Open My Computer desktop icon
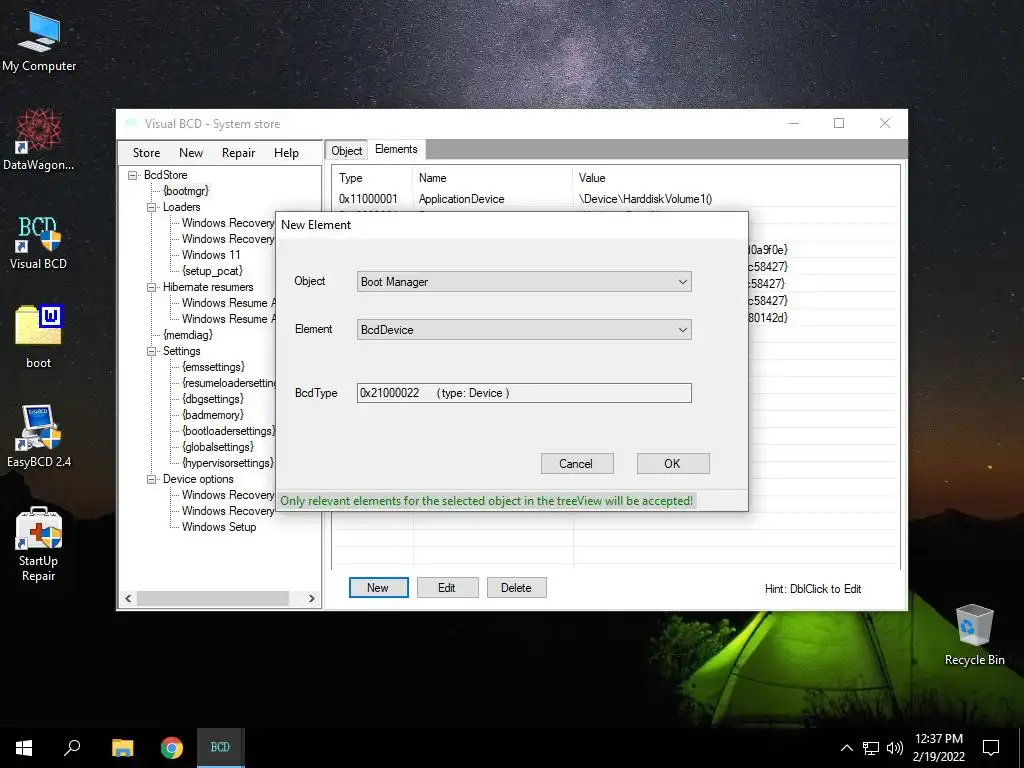The width and height of the screenshot is (1024, 768). [x=39, y=43]
